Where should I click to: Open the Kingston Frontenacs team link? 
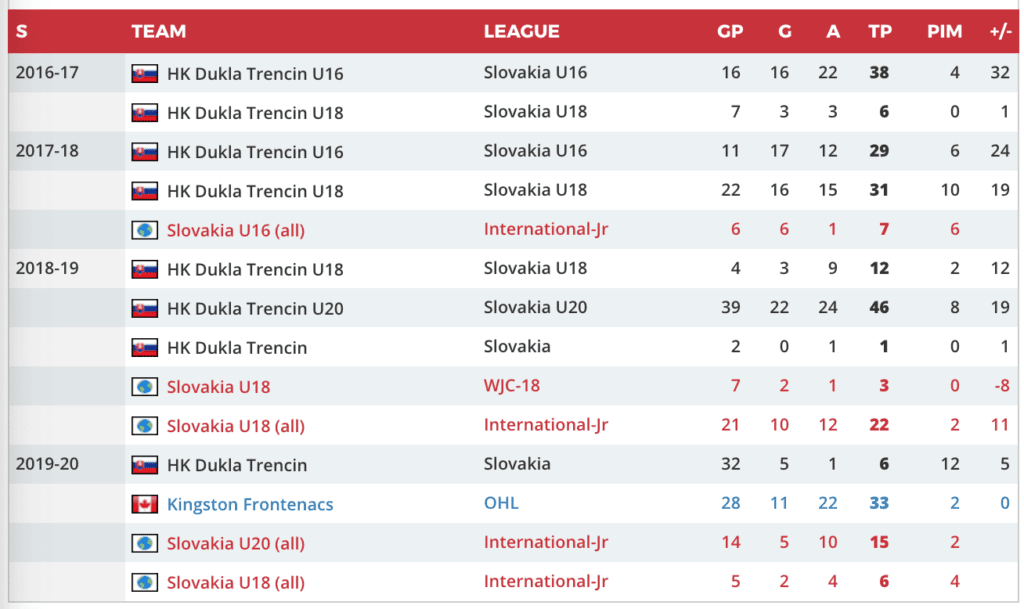250,504
